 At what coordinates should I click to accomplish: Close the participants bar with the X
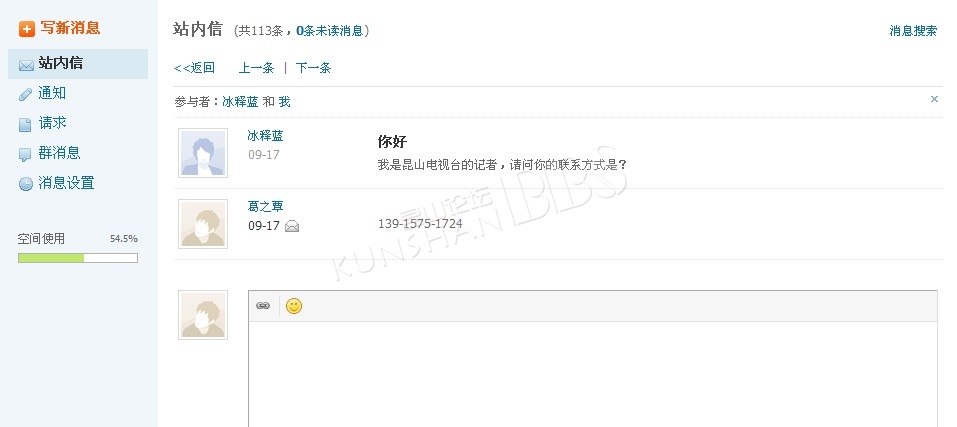pyautogui.click(x=934, y=99)
